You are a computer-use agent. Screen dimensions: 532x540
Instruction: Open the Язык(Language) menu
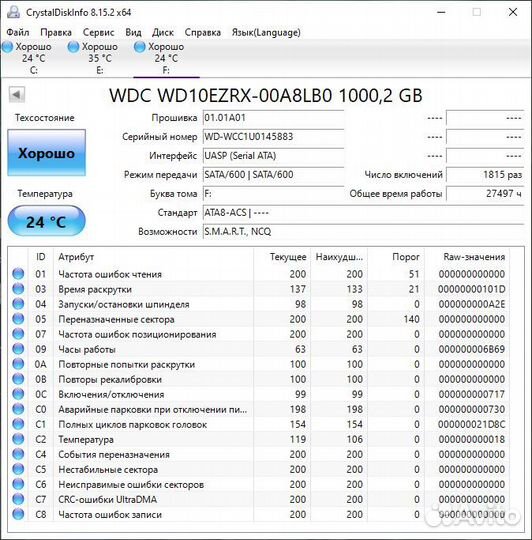266,32
